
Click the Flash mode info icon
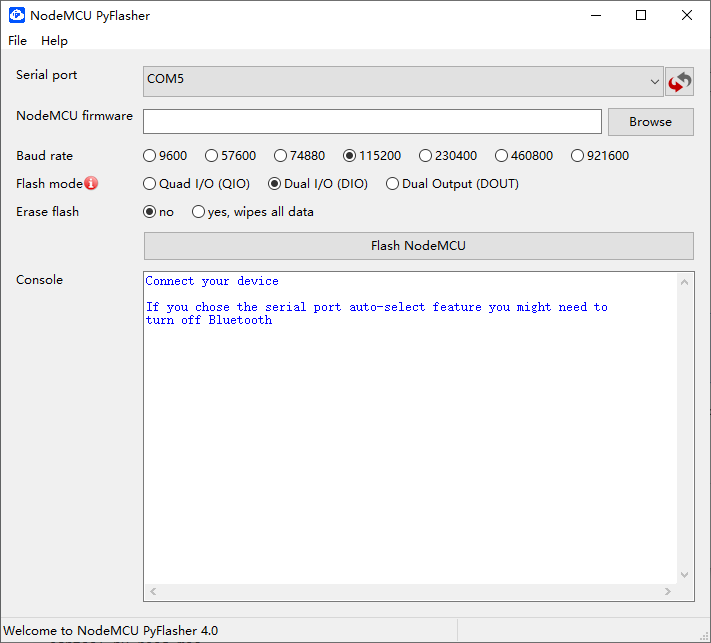(x=91, y=183)
